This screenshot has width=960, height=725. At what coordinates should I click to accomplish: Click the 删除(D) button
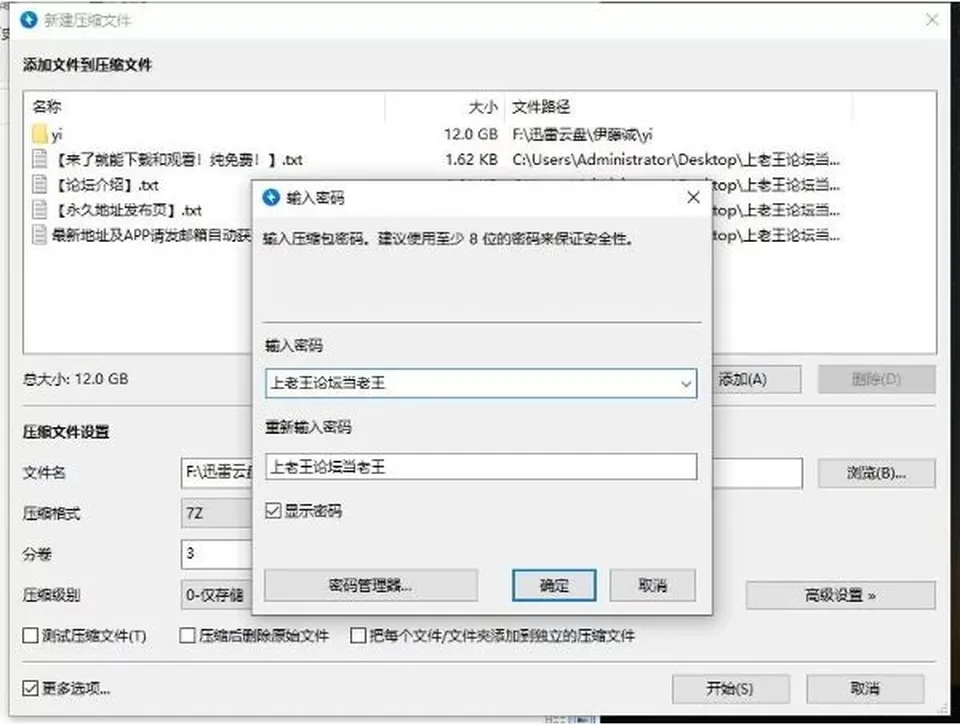(877, 380)
